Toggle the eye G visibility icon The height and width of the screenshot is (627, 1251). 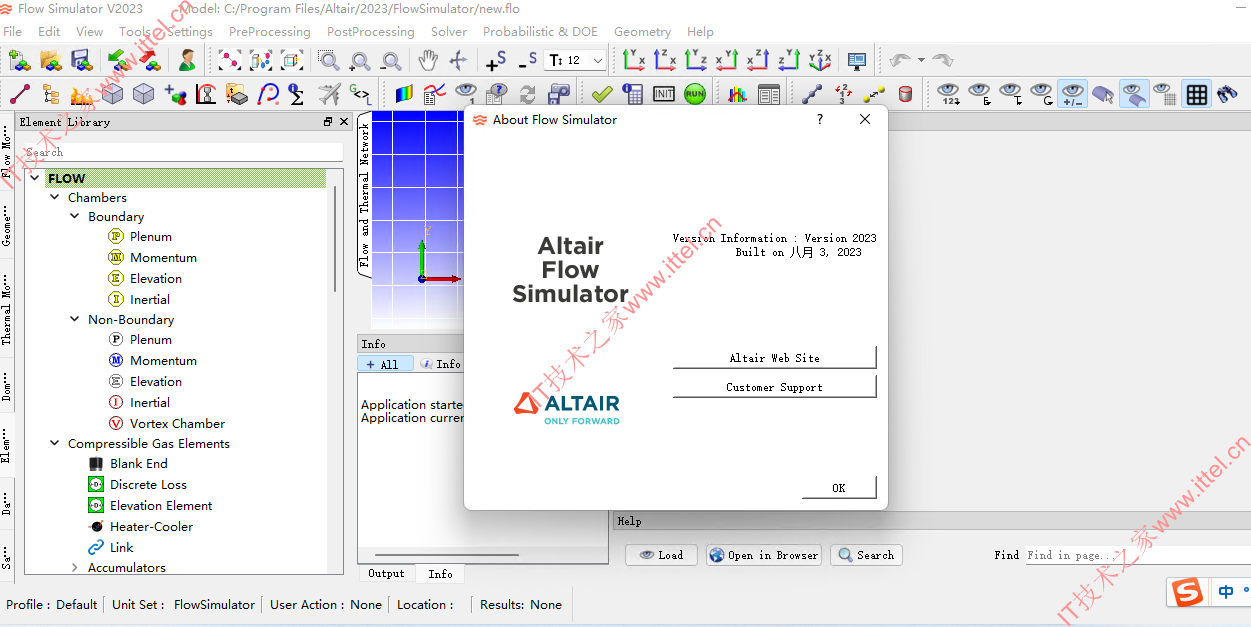click(x=1042, y=94)
